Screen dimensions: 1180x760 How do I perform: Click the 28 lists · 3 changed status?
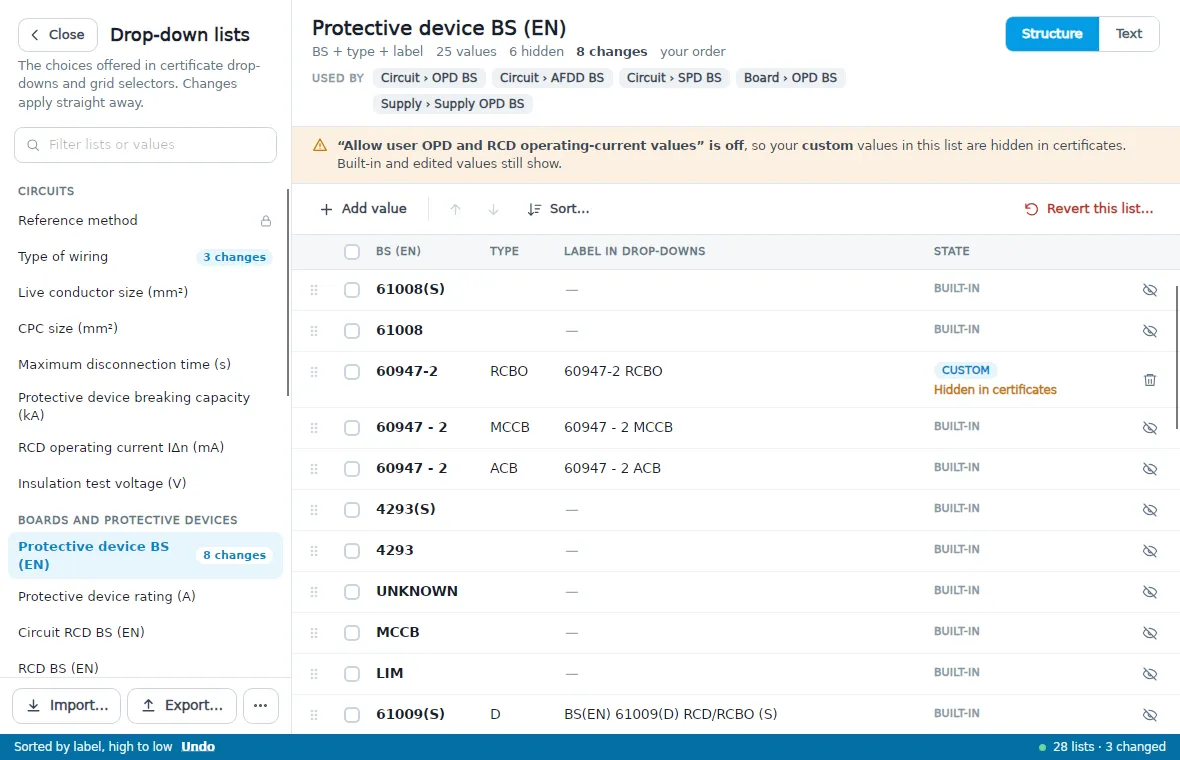[x=1102, y=746]
